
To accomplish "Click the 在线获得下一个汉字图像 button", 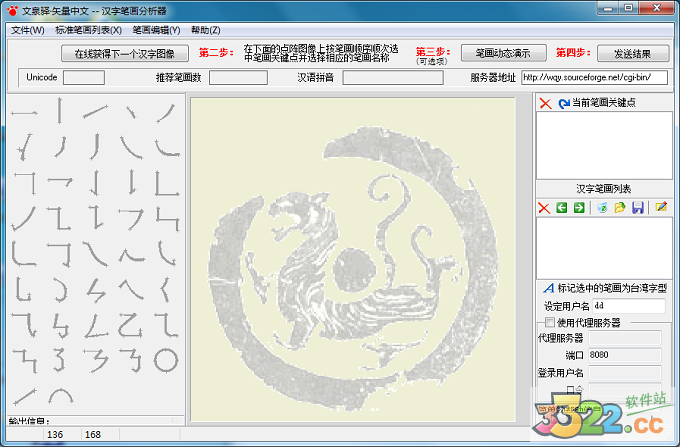I will [125, 53].
